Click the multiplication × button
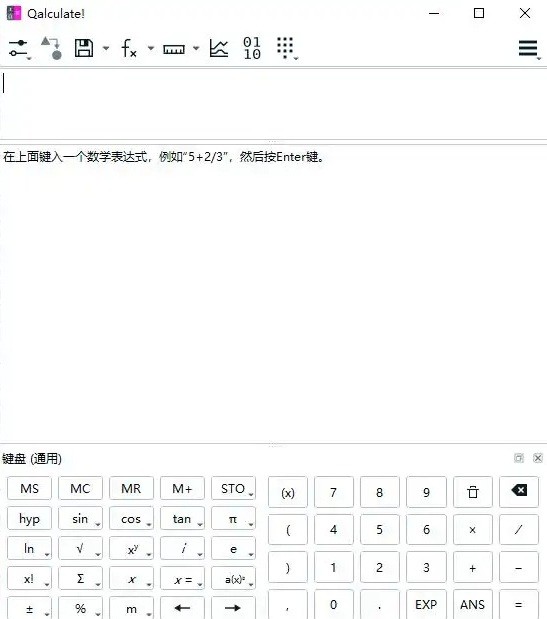The height and width of the screenshot is (619, 547). [473, 529]
